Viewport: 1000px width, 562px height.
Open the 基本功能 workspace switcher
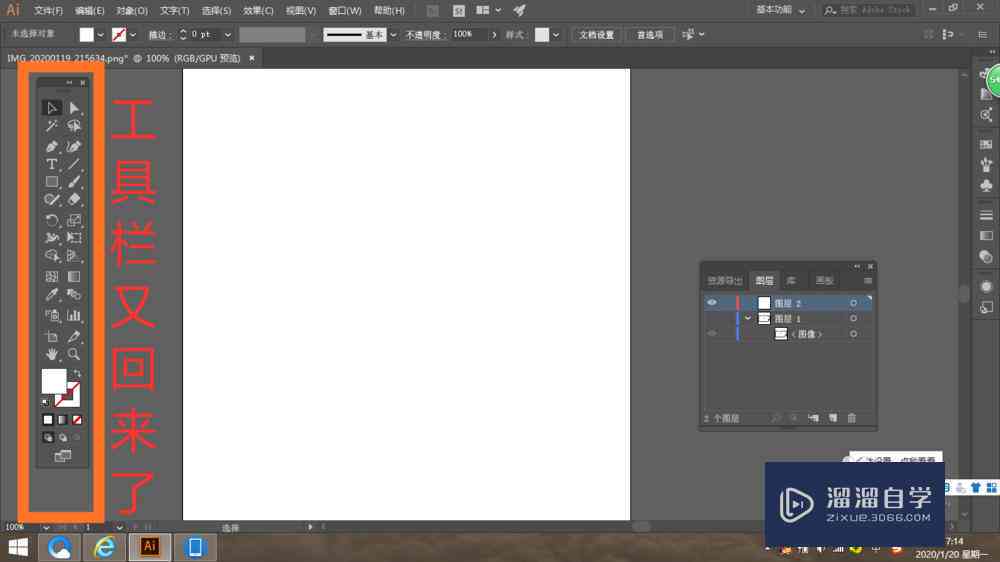click(780, 10)
